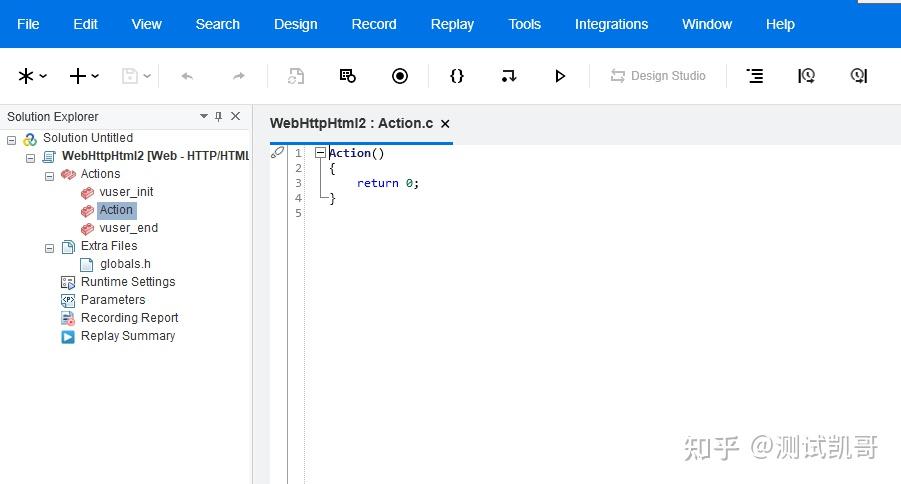Click the Replay play icon

(560, 76)
